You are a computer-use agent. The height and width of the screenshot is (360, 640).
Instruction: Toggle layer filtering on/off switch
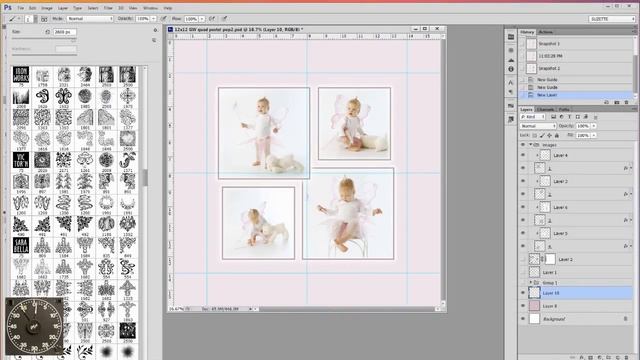pyautogui.click(x=596, y=117)
